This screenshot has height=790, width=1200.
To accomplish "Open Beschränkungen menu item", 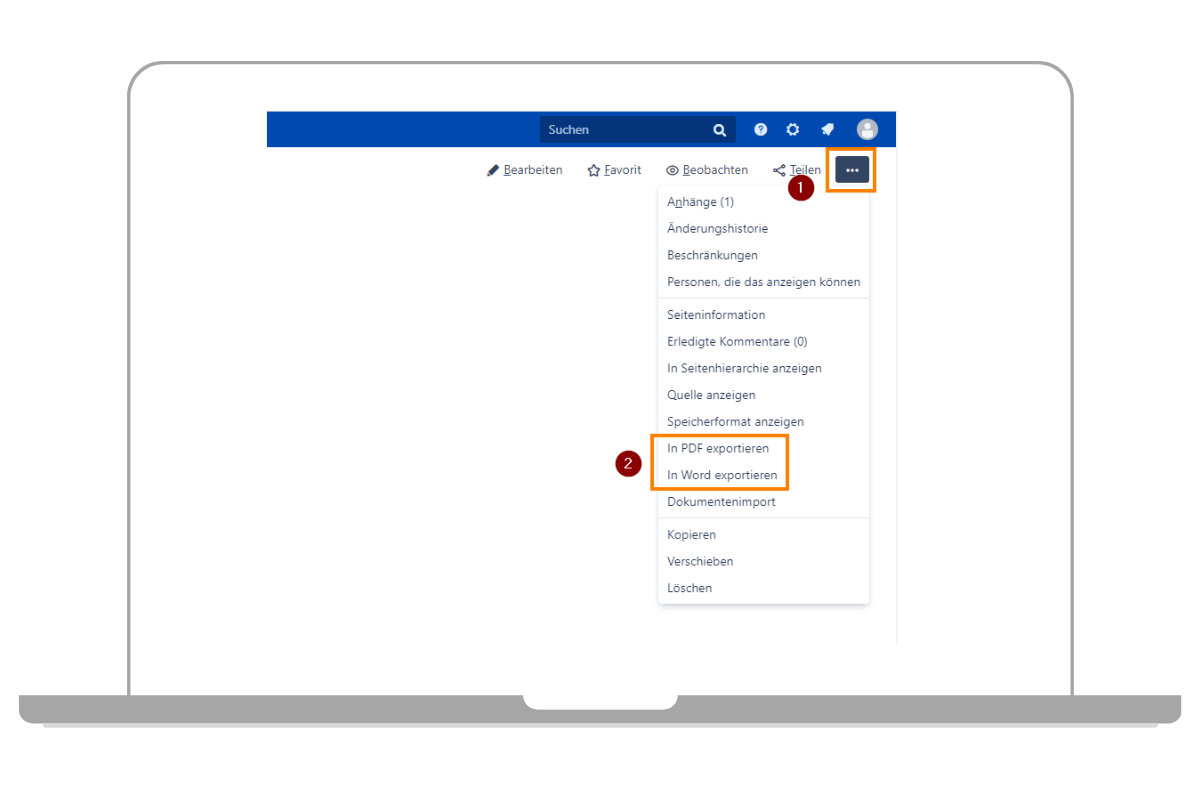I will pyautogui.click(x=712, y=255).
